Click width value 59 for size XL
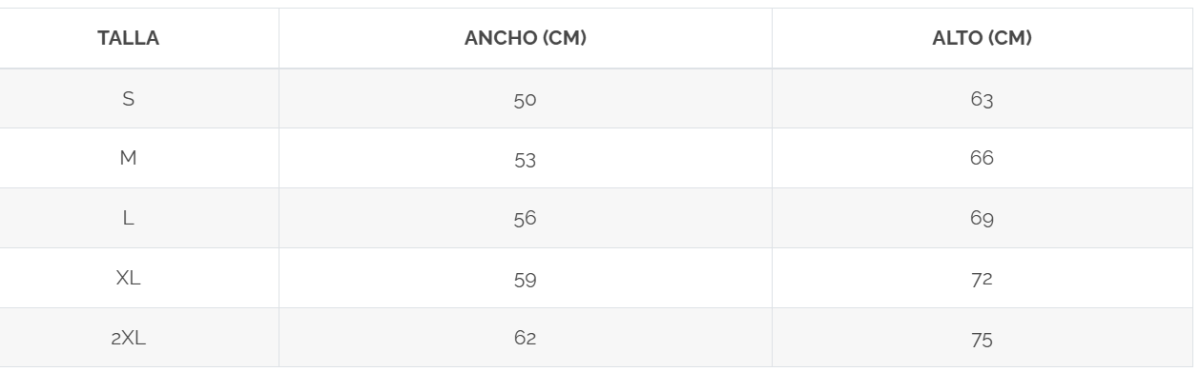1200x372 pixels. pos(525,279)
